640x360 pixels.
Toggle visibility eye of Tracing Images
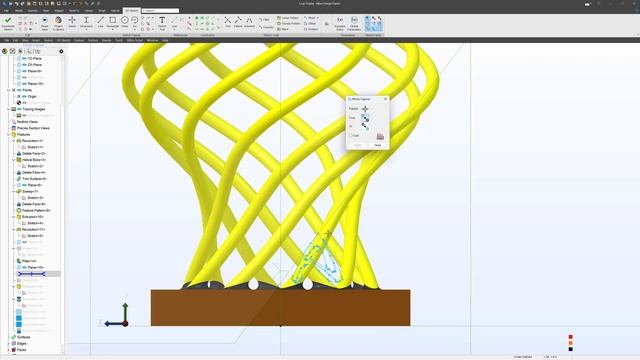[19, 109]
